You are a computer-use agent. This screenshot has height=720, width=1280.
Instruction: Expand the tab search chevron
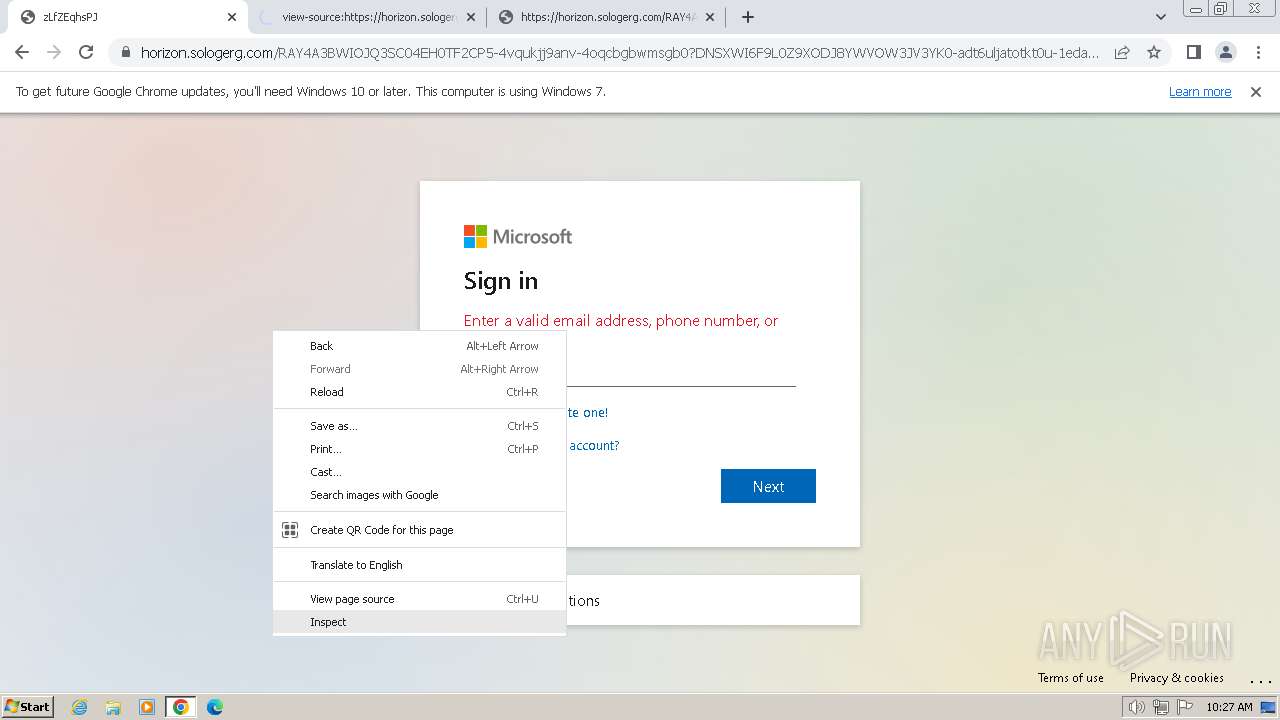(x=1161, y=17)
